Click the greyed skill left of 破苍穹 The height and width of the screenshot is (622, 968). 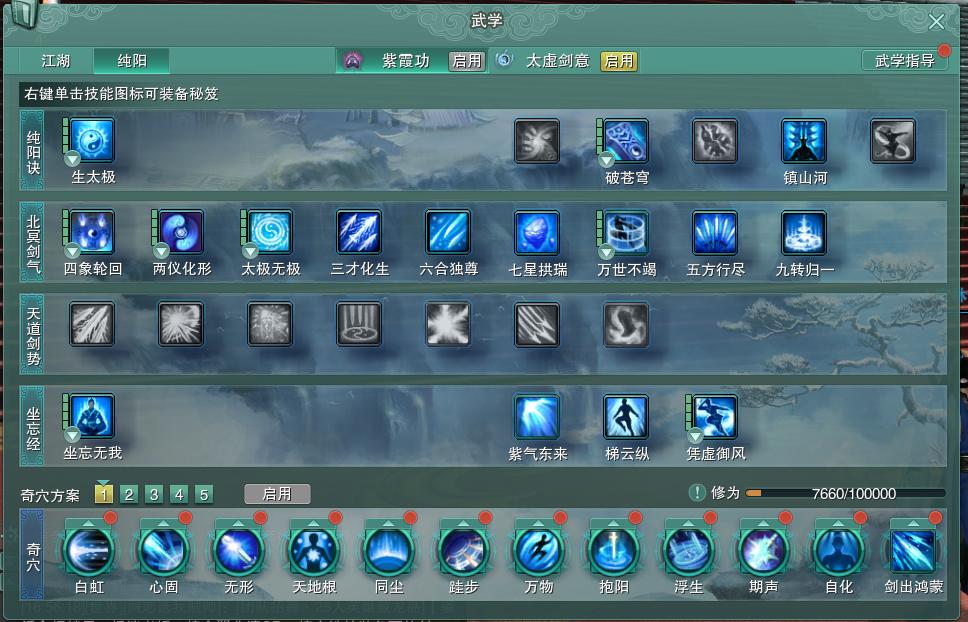click(x=536, y=141)
